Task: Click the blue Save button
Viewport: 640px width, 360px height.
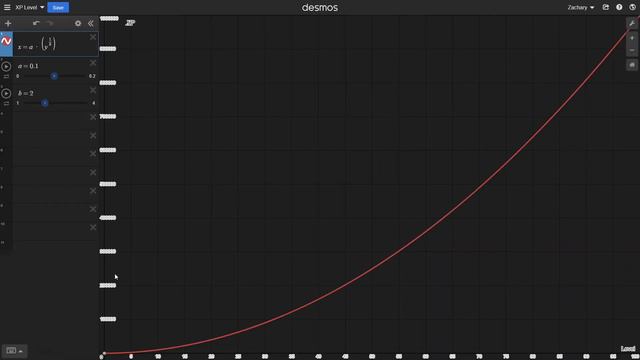Action: tap(58, 7)
